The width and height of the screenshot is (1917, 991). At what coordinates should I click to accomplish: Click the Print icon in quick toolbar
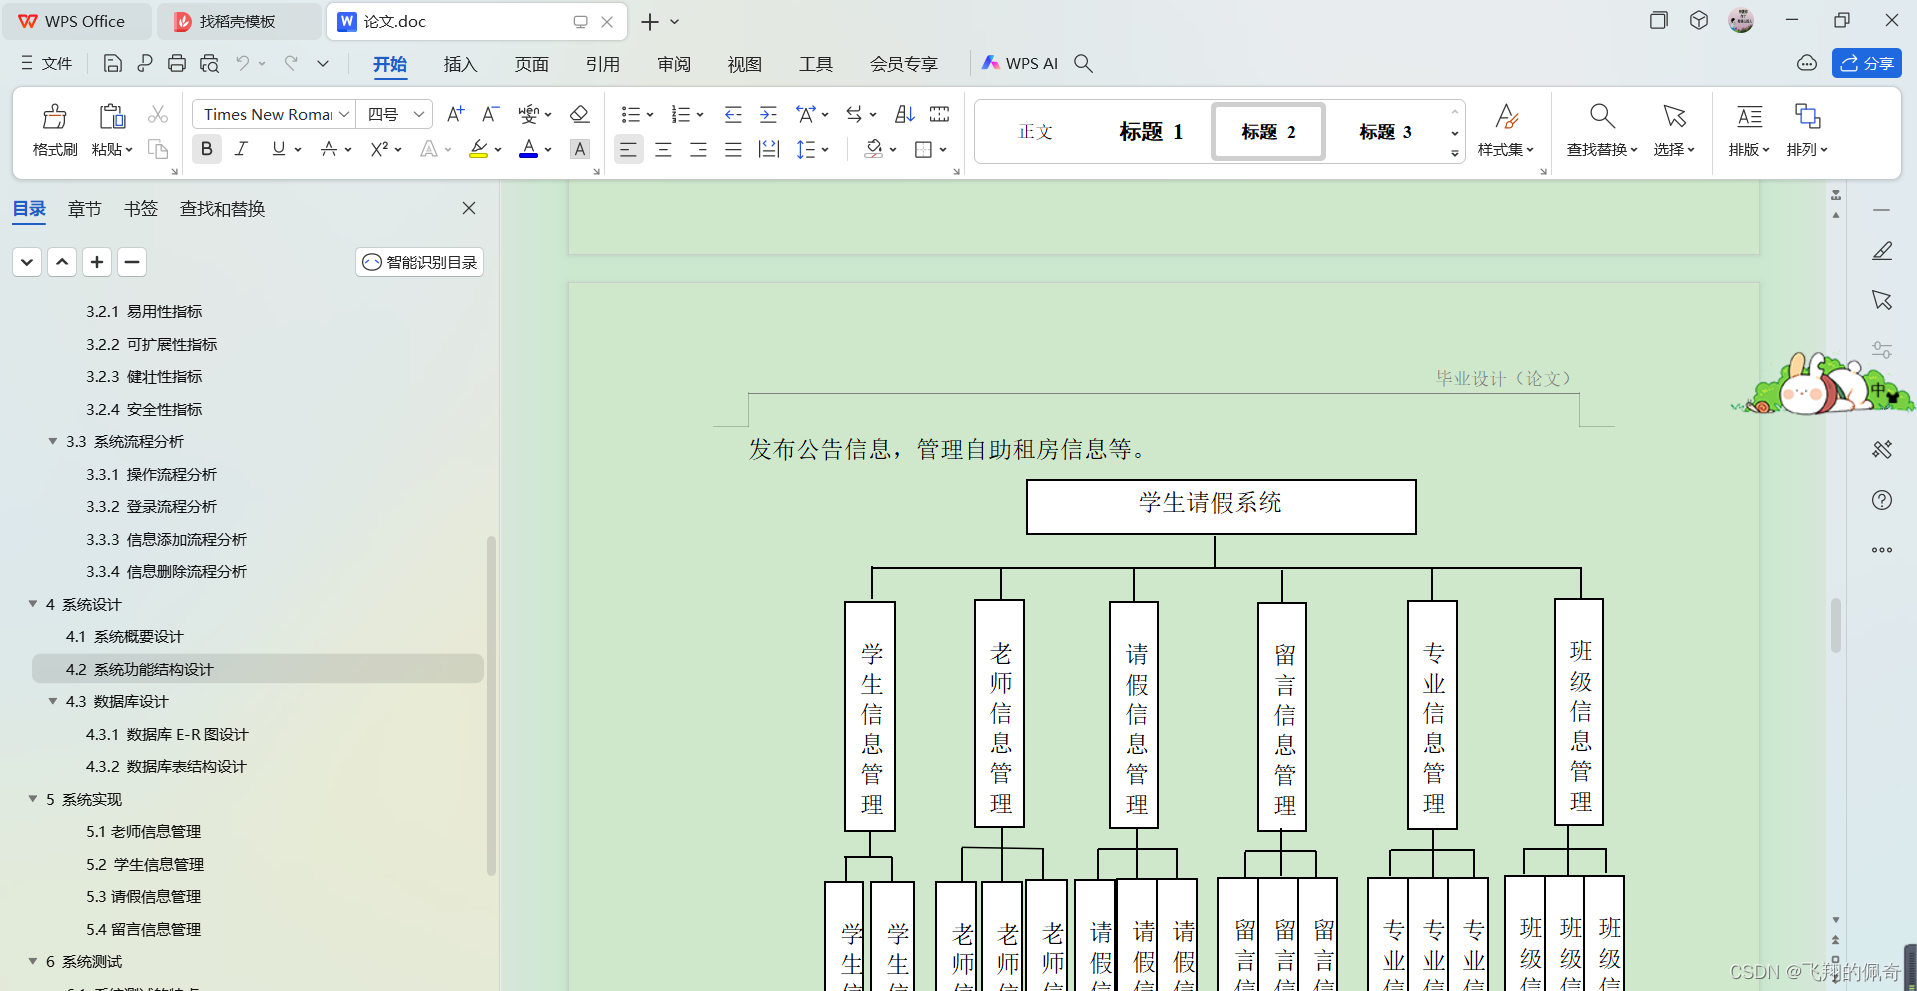pos(177,64)
